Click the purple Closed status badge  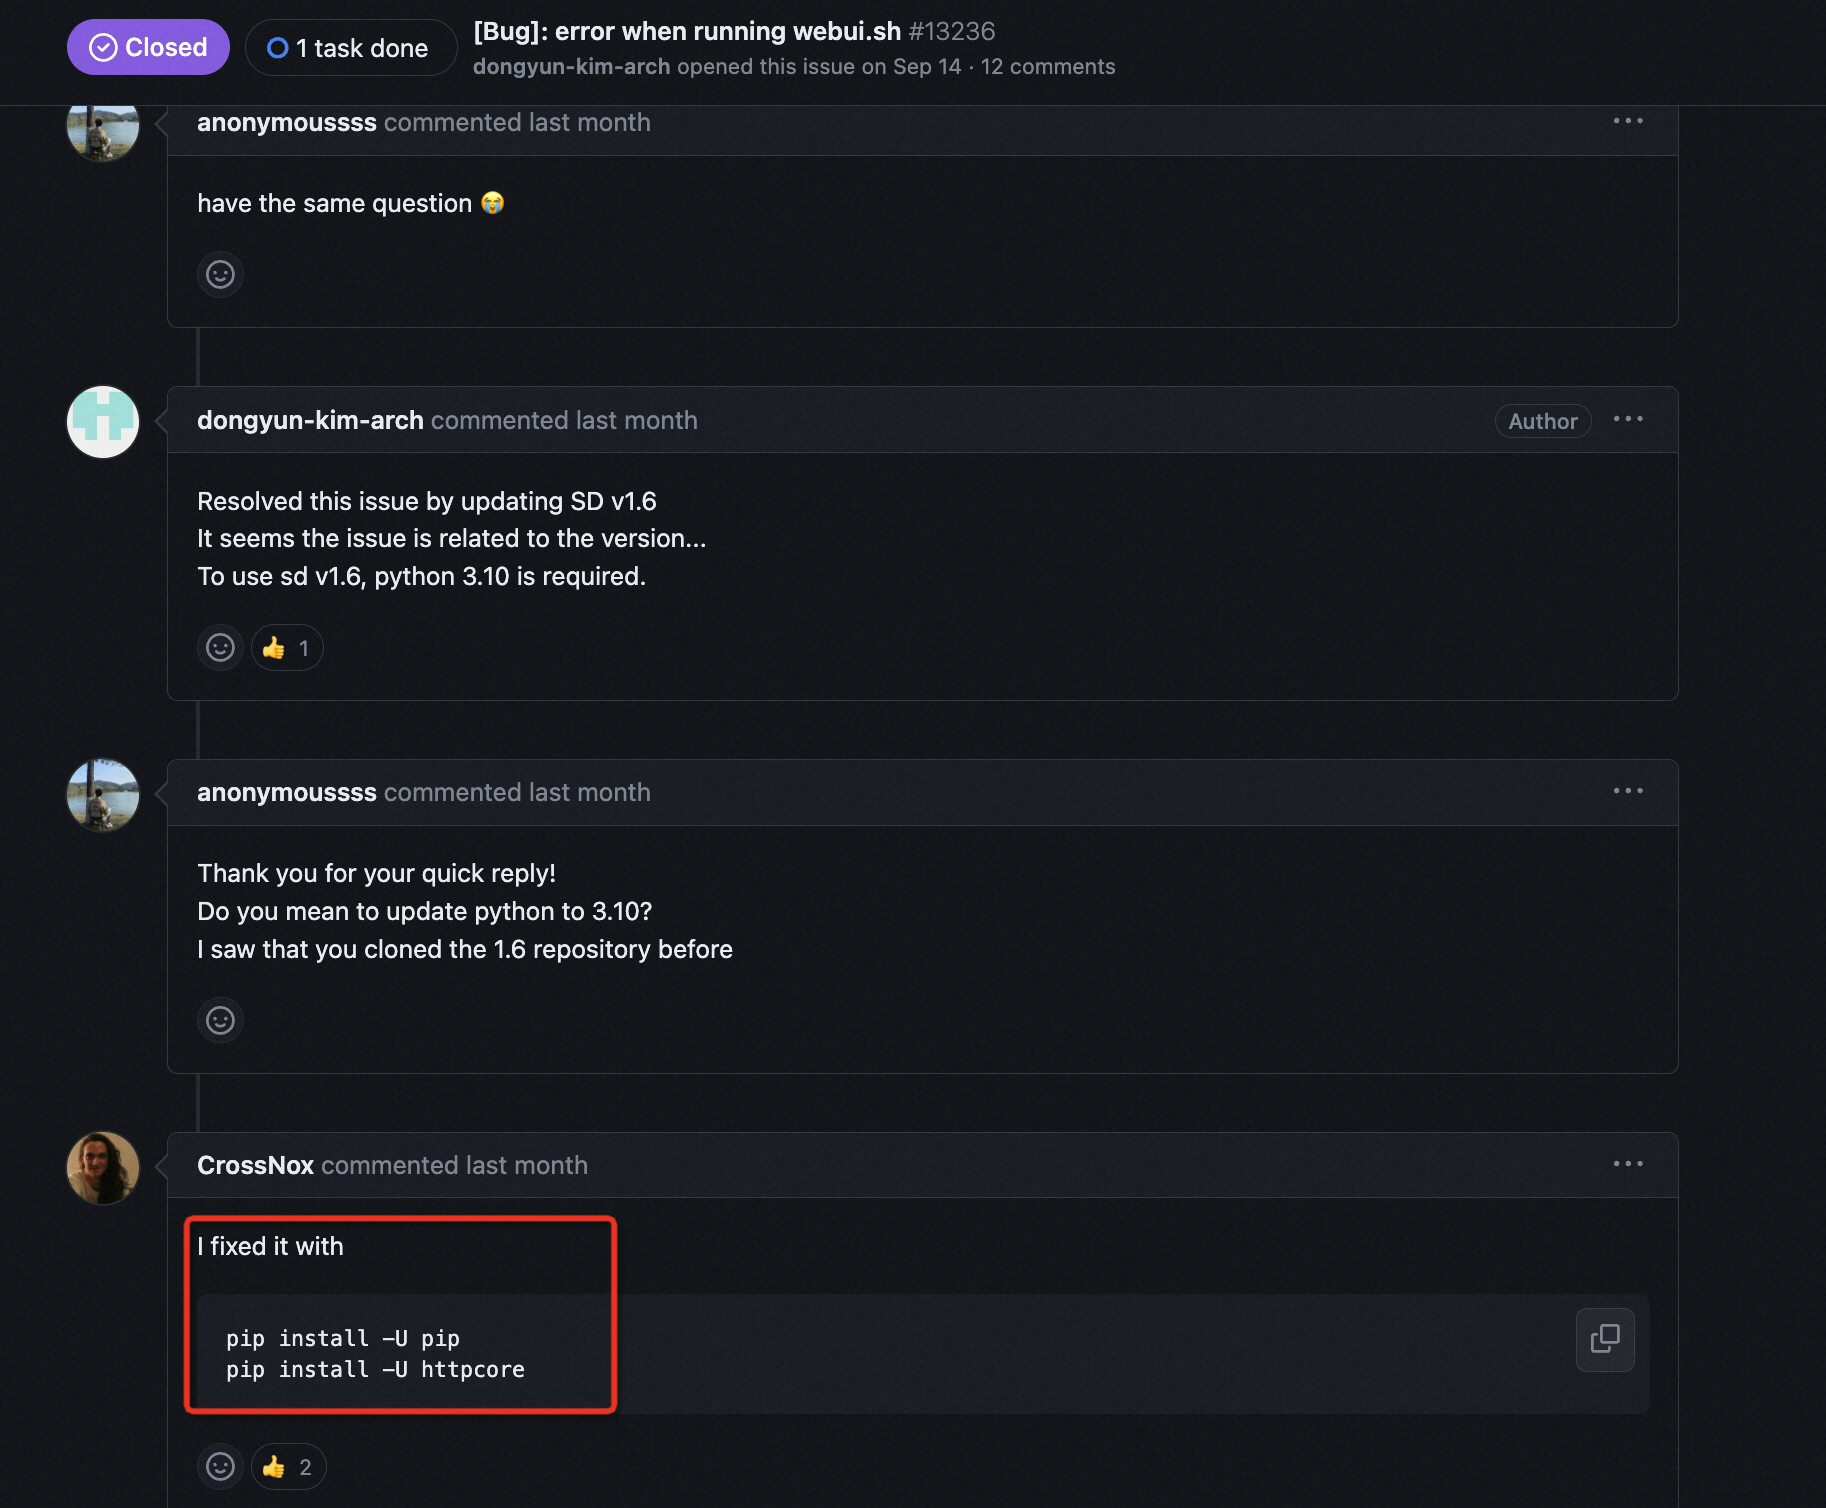coord(148,47)
